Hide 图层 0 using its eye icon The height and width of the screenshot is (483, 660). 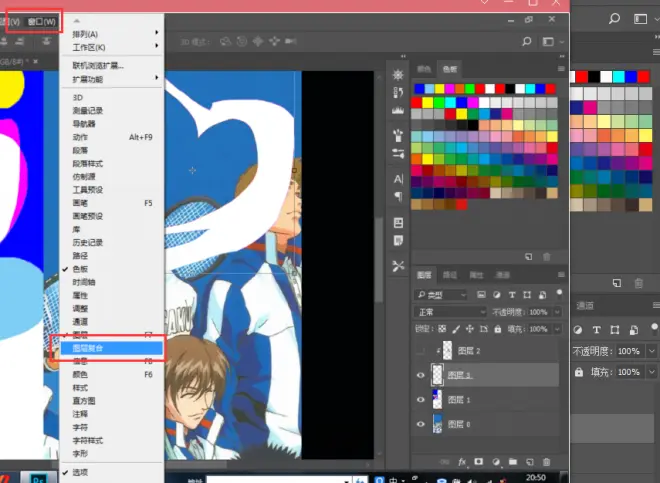(420, 424)
